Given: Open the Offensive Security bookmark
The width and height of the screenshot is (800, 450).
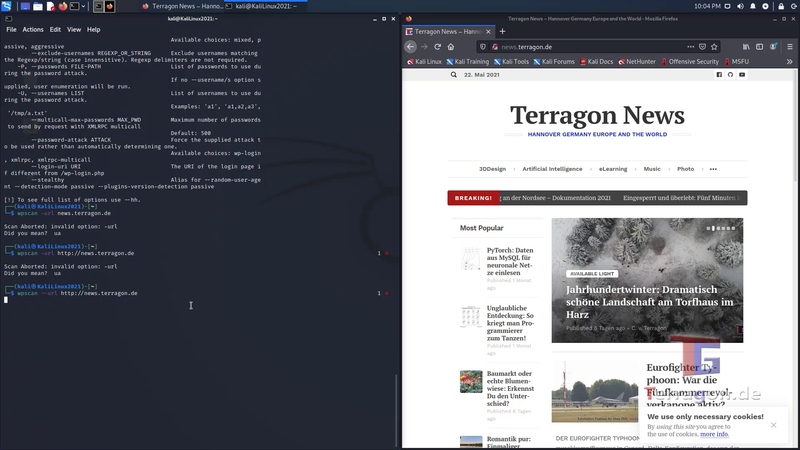Looking at the screenshot, I should tap(690, 62).
